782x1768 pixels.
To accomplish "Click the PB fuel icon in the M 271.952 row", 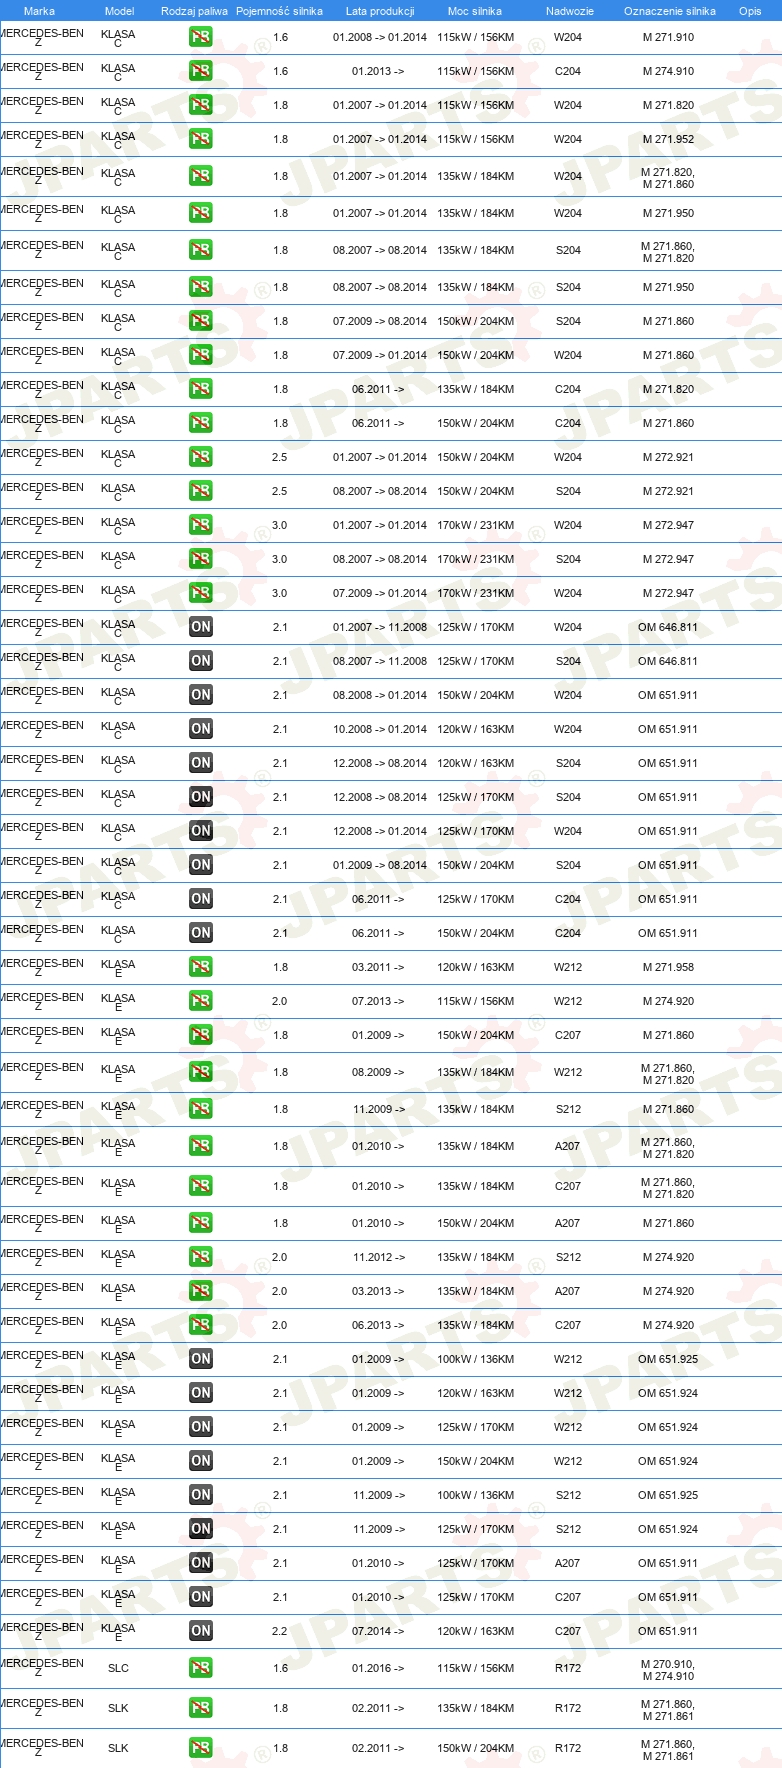I will [200, 139].
